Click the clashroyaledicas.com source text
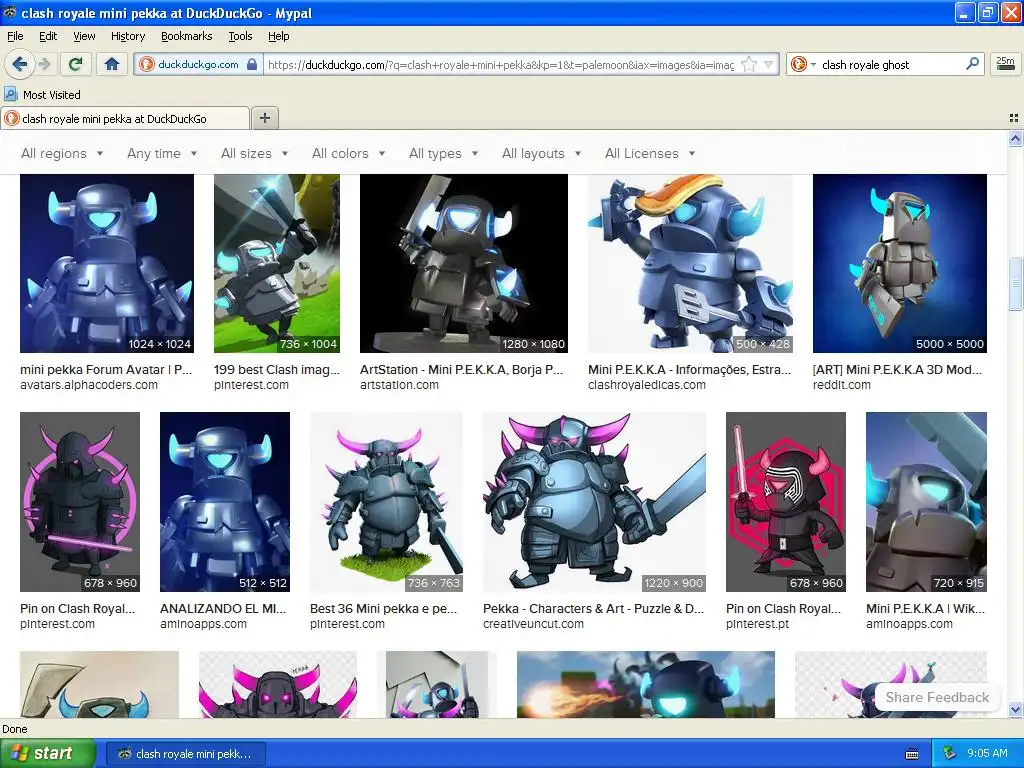1024x768 pixels. (x=647, y=385)
